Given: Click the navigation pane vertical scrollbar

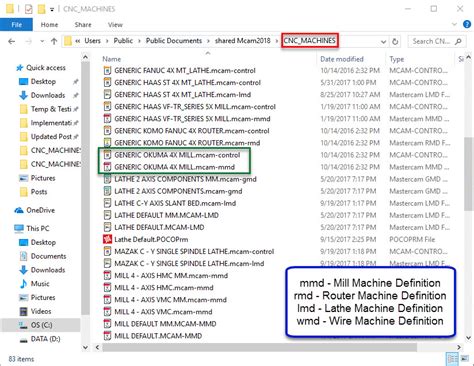Looking at the screenshot, I should click(x=85, y=187).
